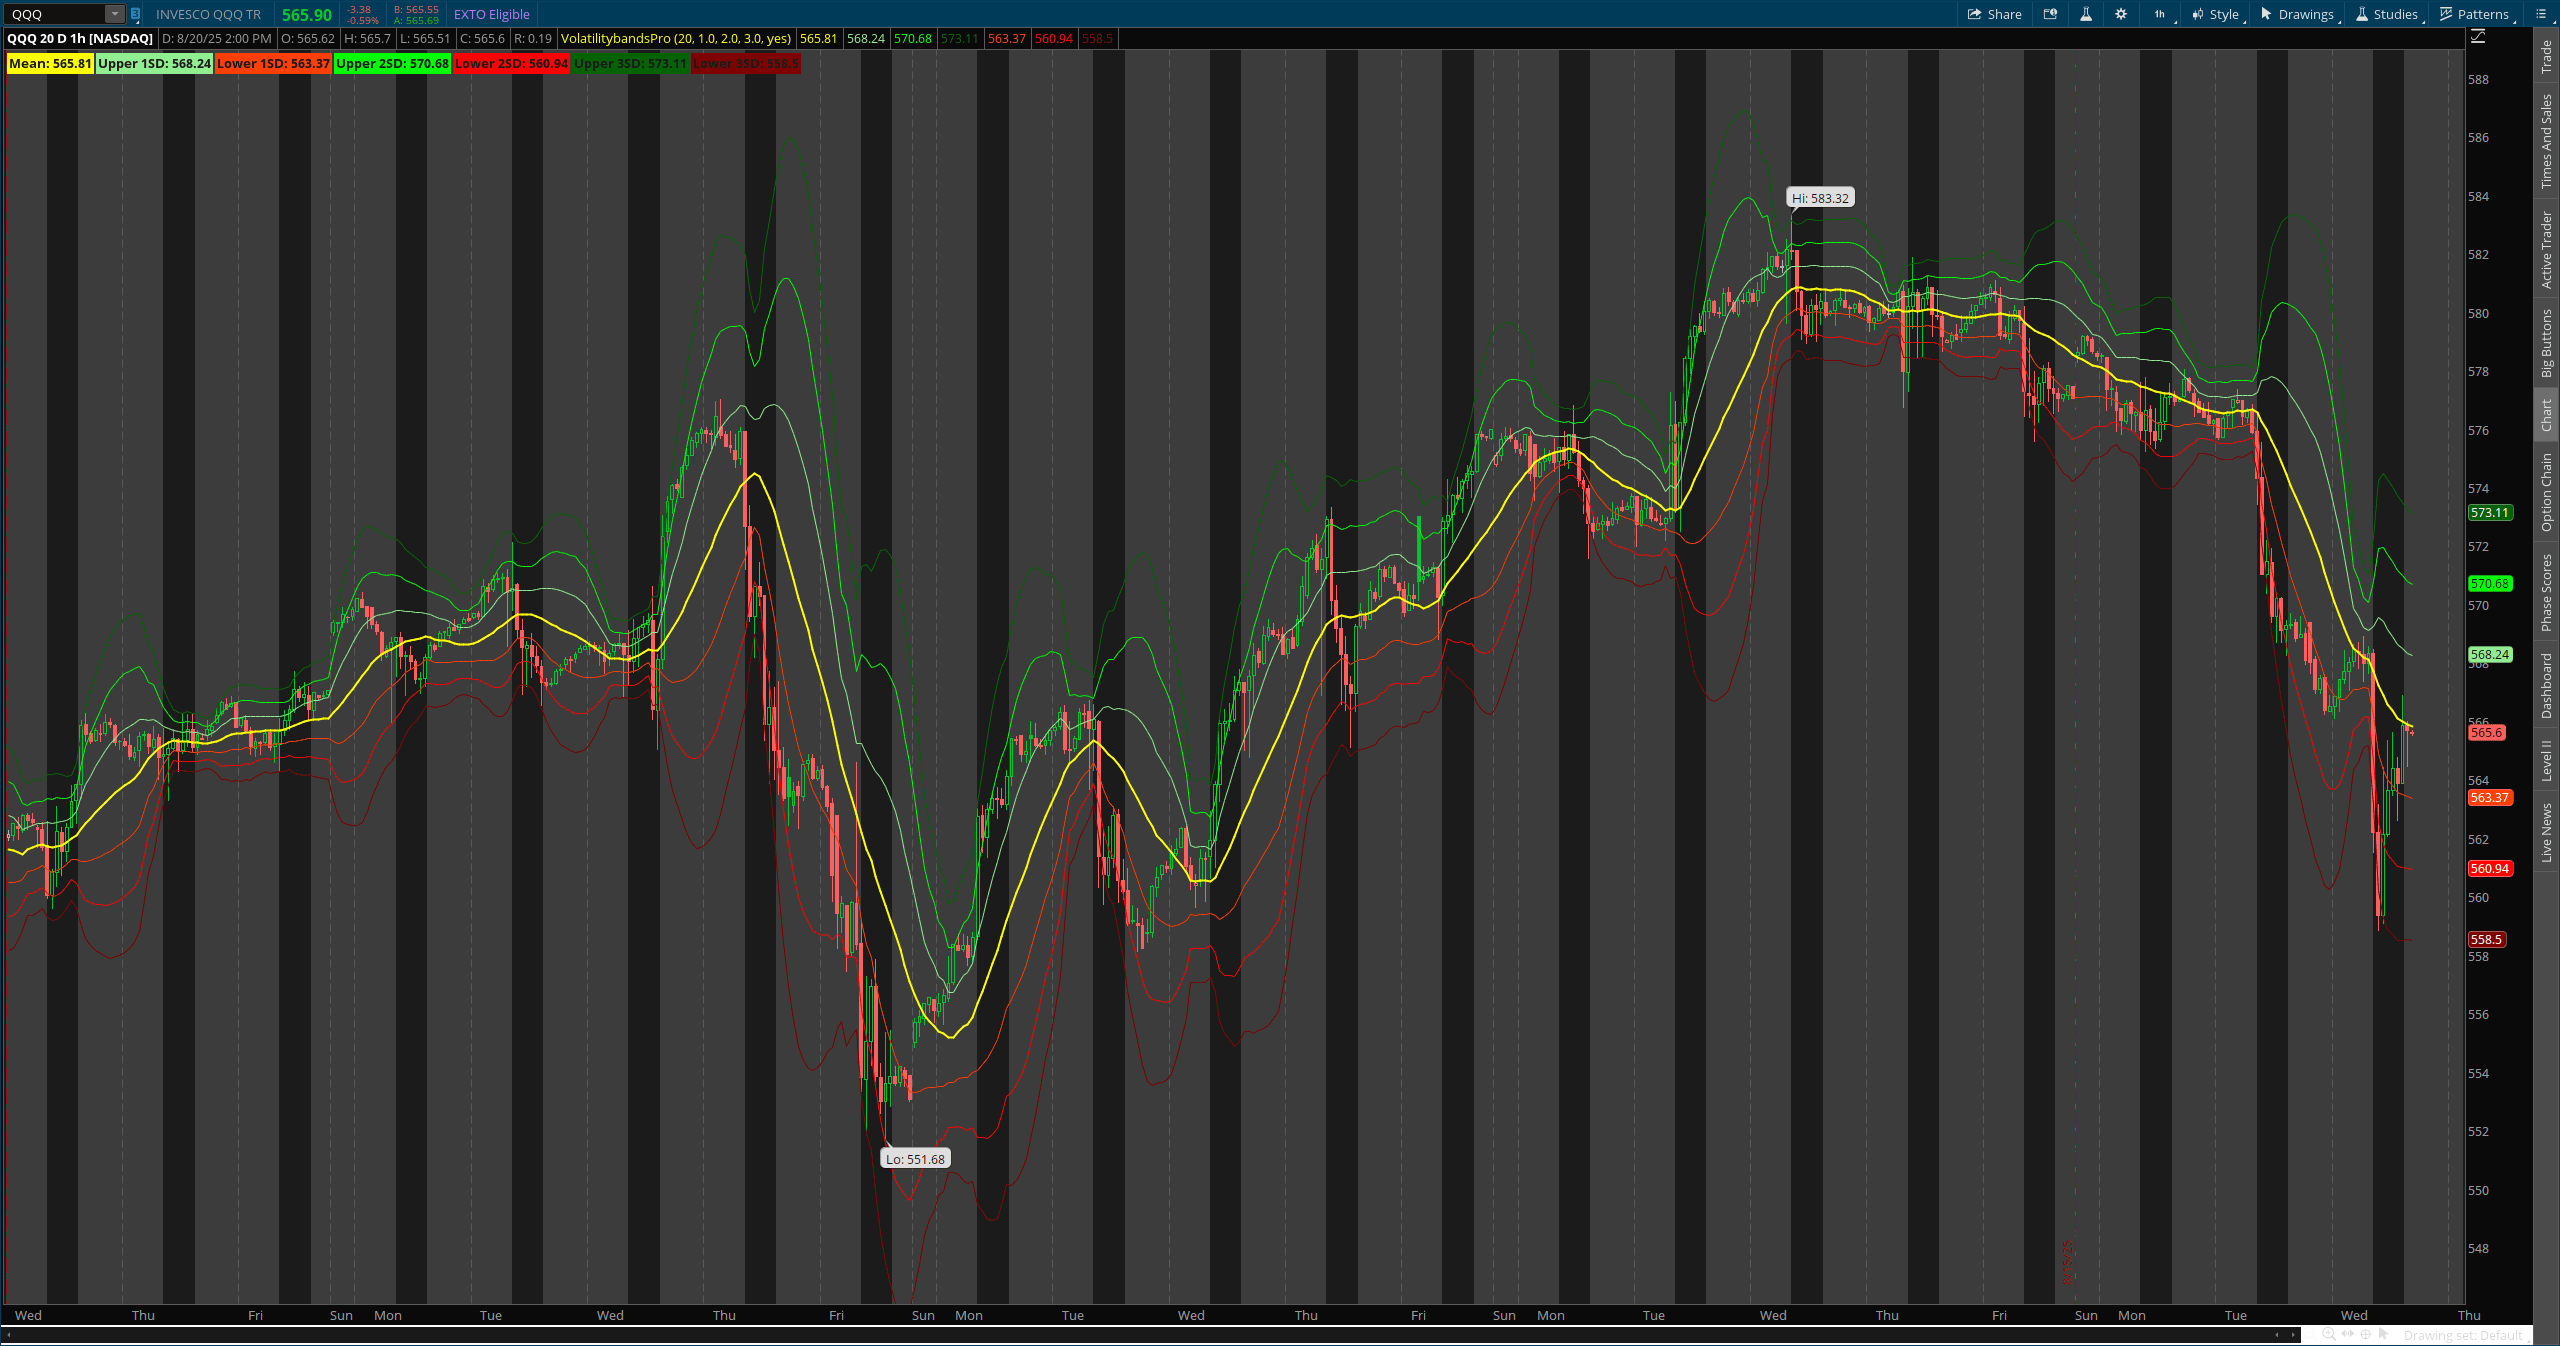Open the chart list menu at far top right
This screenshot has height=1346, width=2560.
click(x=2541, y=14)
